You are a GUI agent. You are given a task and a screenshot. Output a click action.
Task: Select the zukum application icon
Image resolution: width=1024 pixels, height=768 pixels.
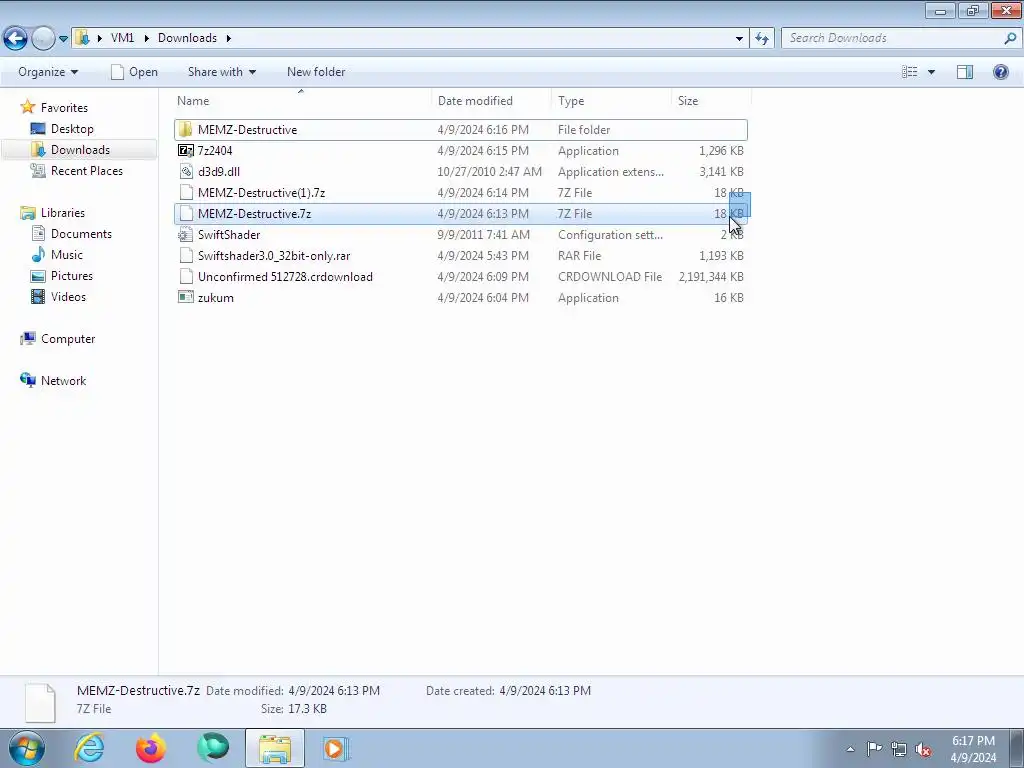coord(186,298)
